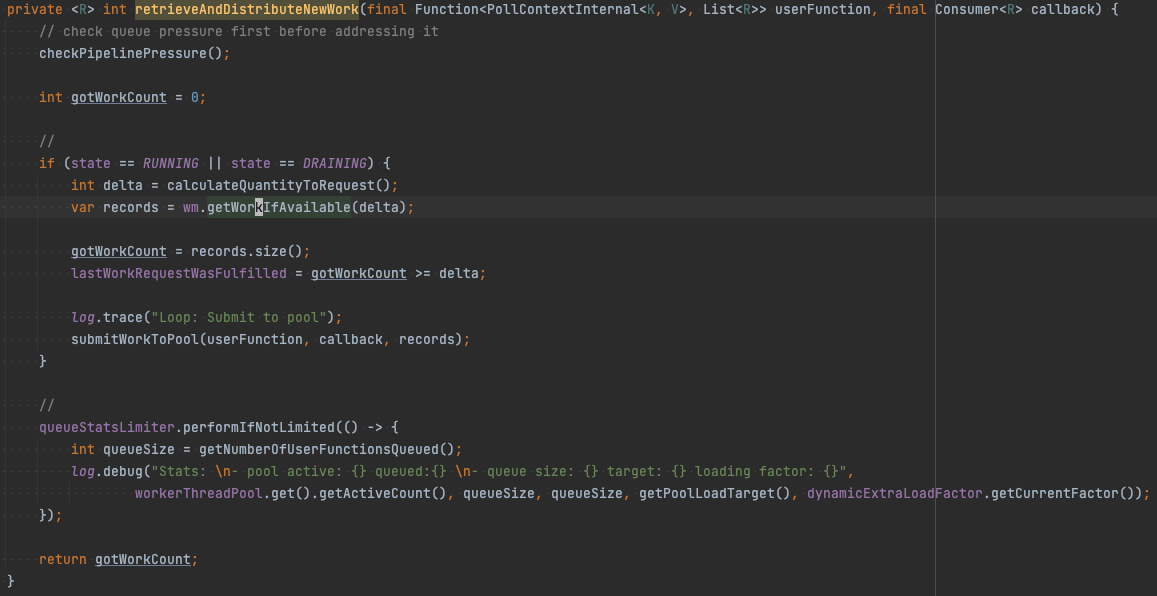Click the callback parameter in method signature
The image size is (1157, 596).
1063,10
